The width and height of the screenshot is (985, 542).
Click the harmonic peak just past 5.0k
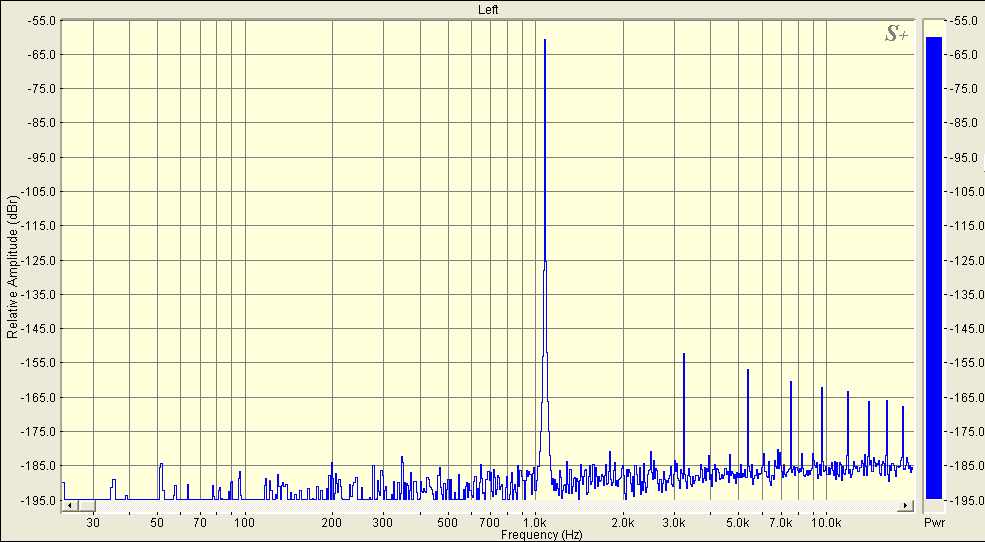click(748, 418)
